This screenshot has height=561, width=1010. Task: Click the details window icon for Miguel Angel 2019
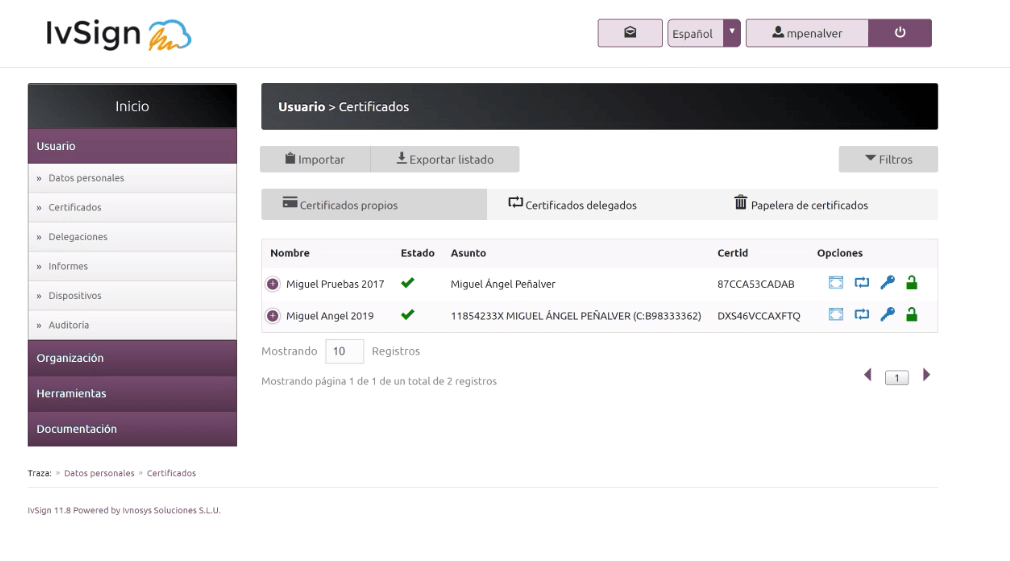835,314
